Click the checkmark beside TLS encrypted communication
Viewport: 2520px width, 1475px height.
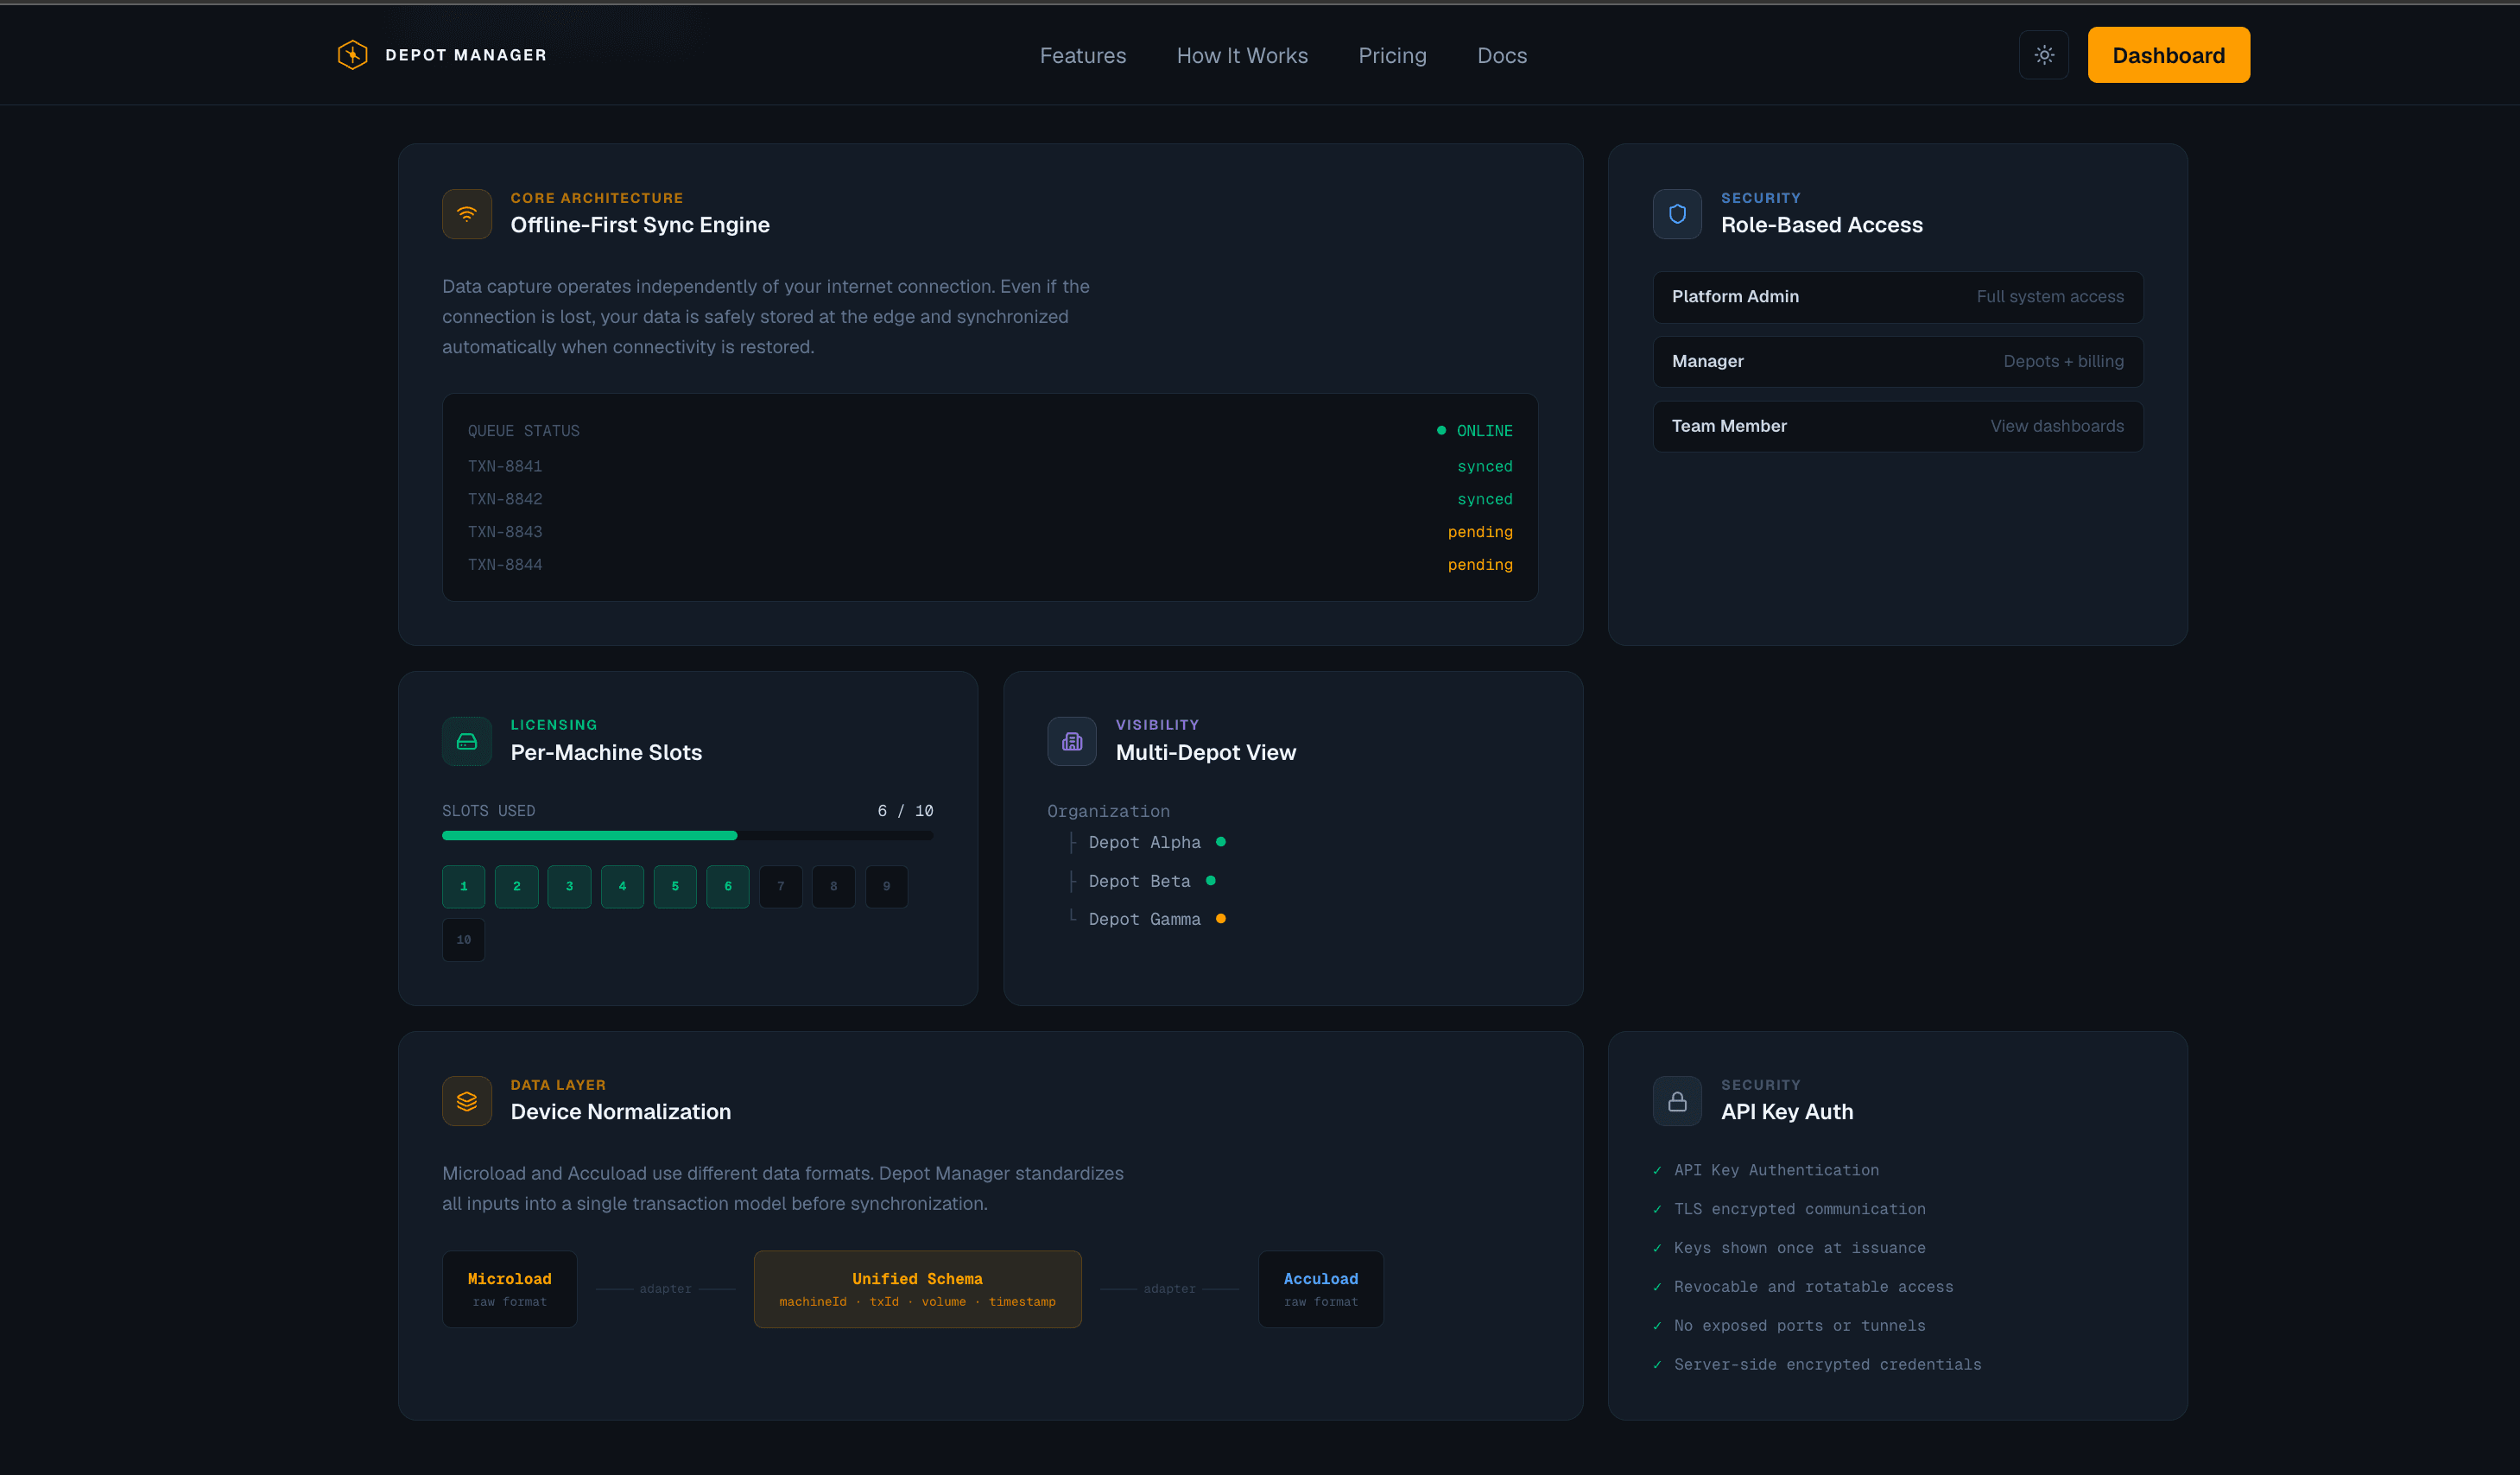tap(1657, 1209)
